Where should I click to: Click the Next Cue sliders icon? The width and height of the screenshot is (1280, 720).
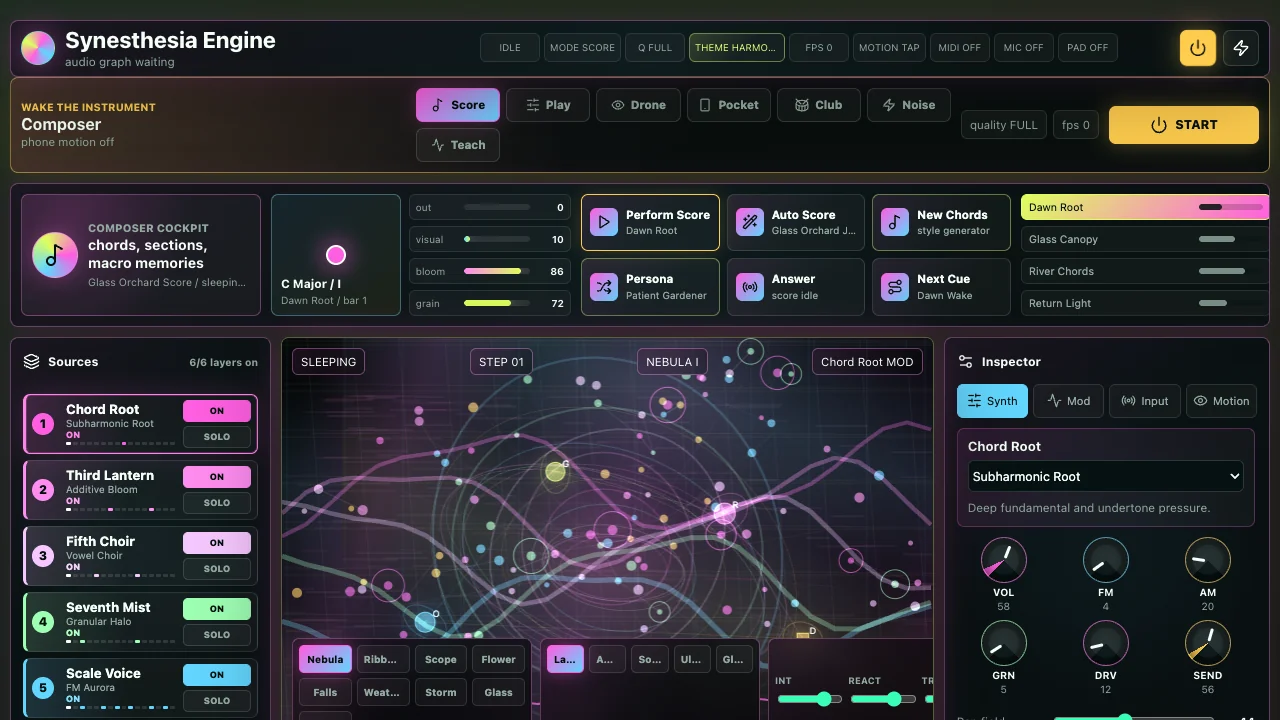coord(895,287)
